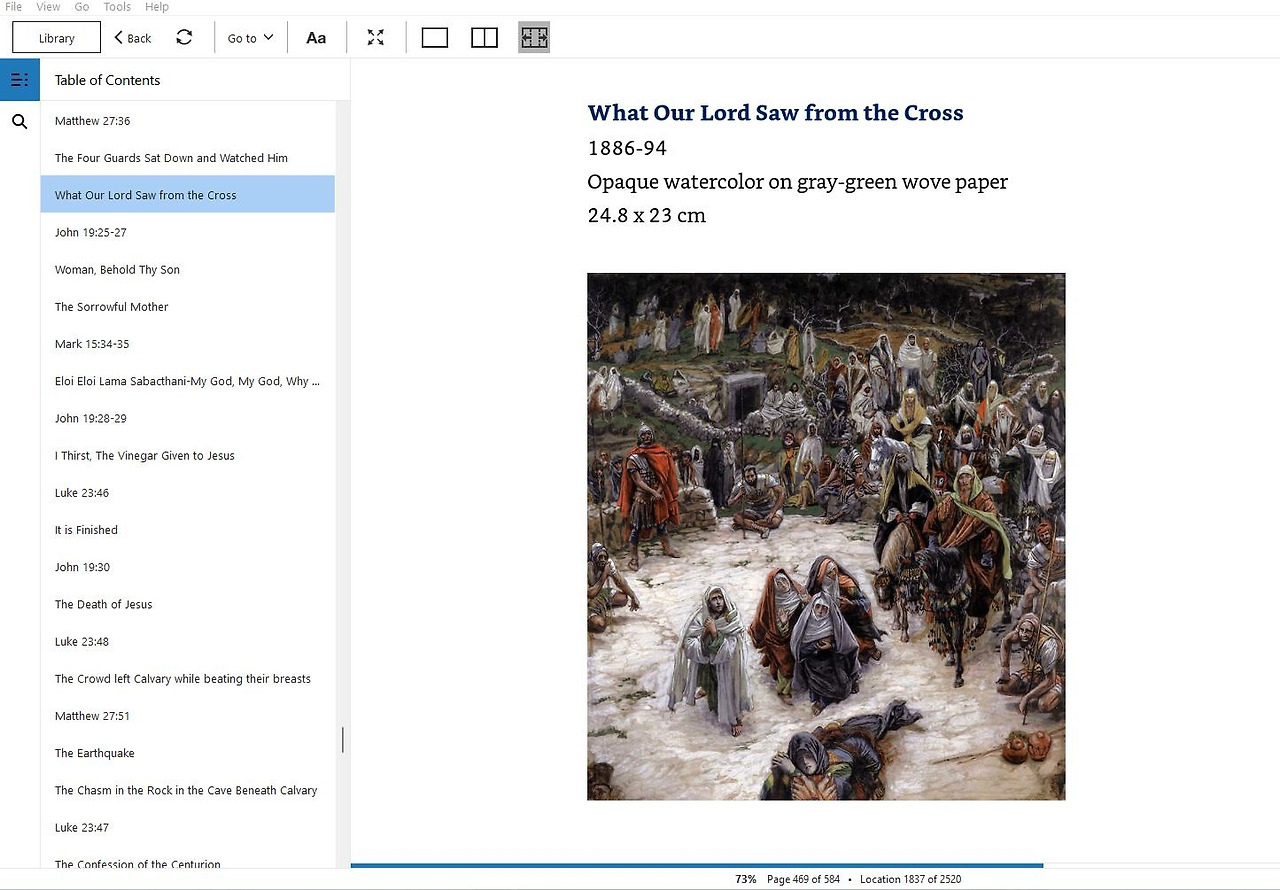Click the 'Table of Contents' panel title
1280x890 pixels.
107,80
